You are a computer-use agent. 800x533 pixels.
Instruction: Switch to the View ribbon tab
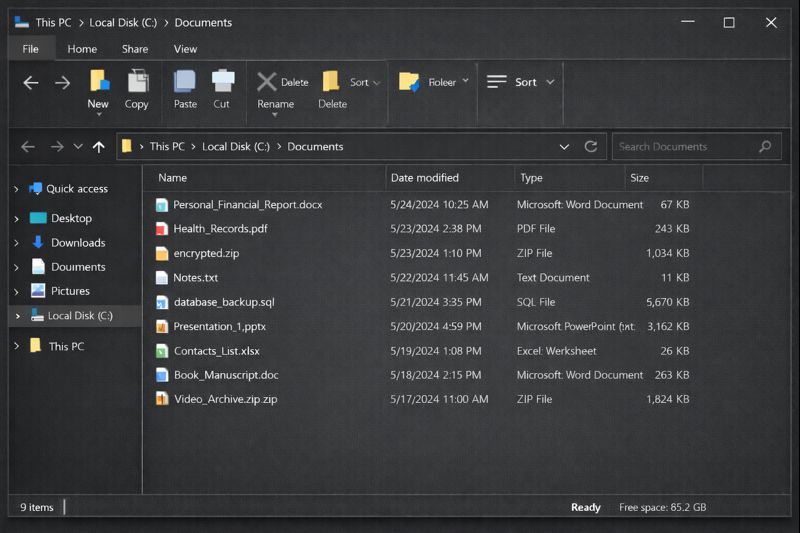tap(185, 49)
